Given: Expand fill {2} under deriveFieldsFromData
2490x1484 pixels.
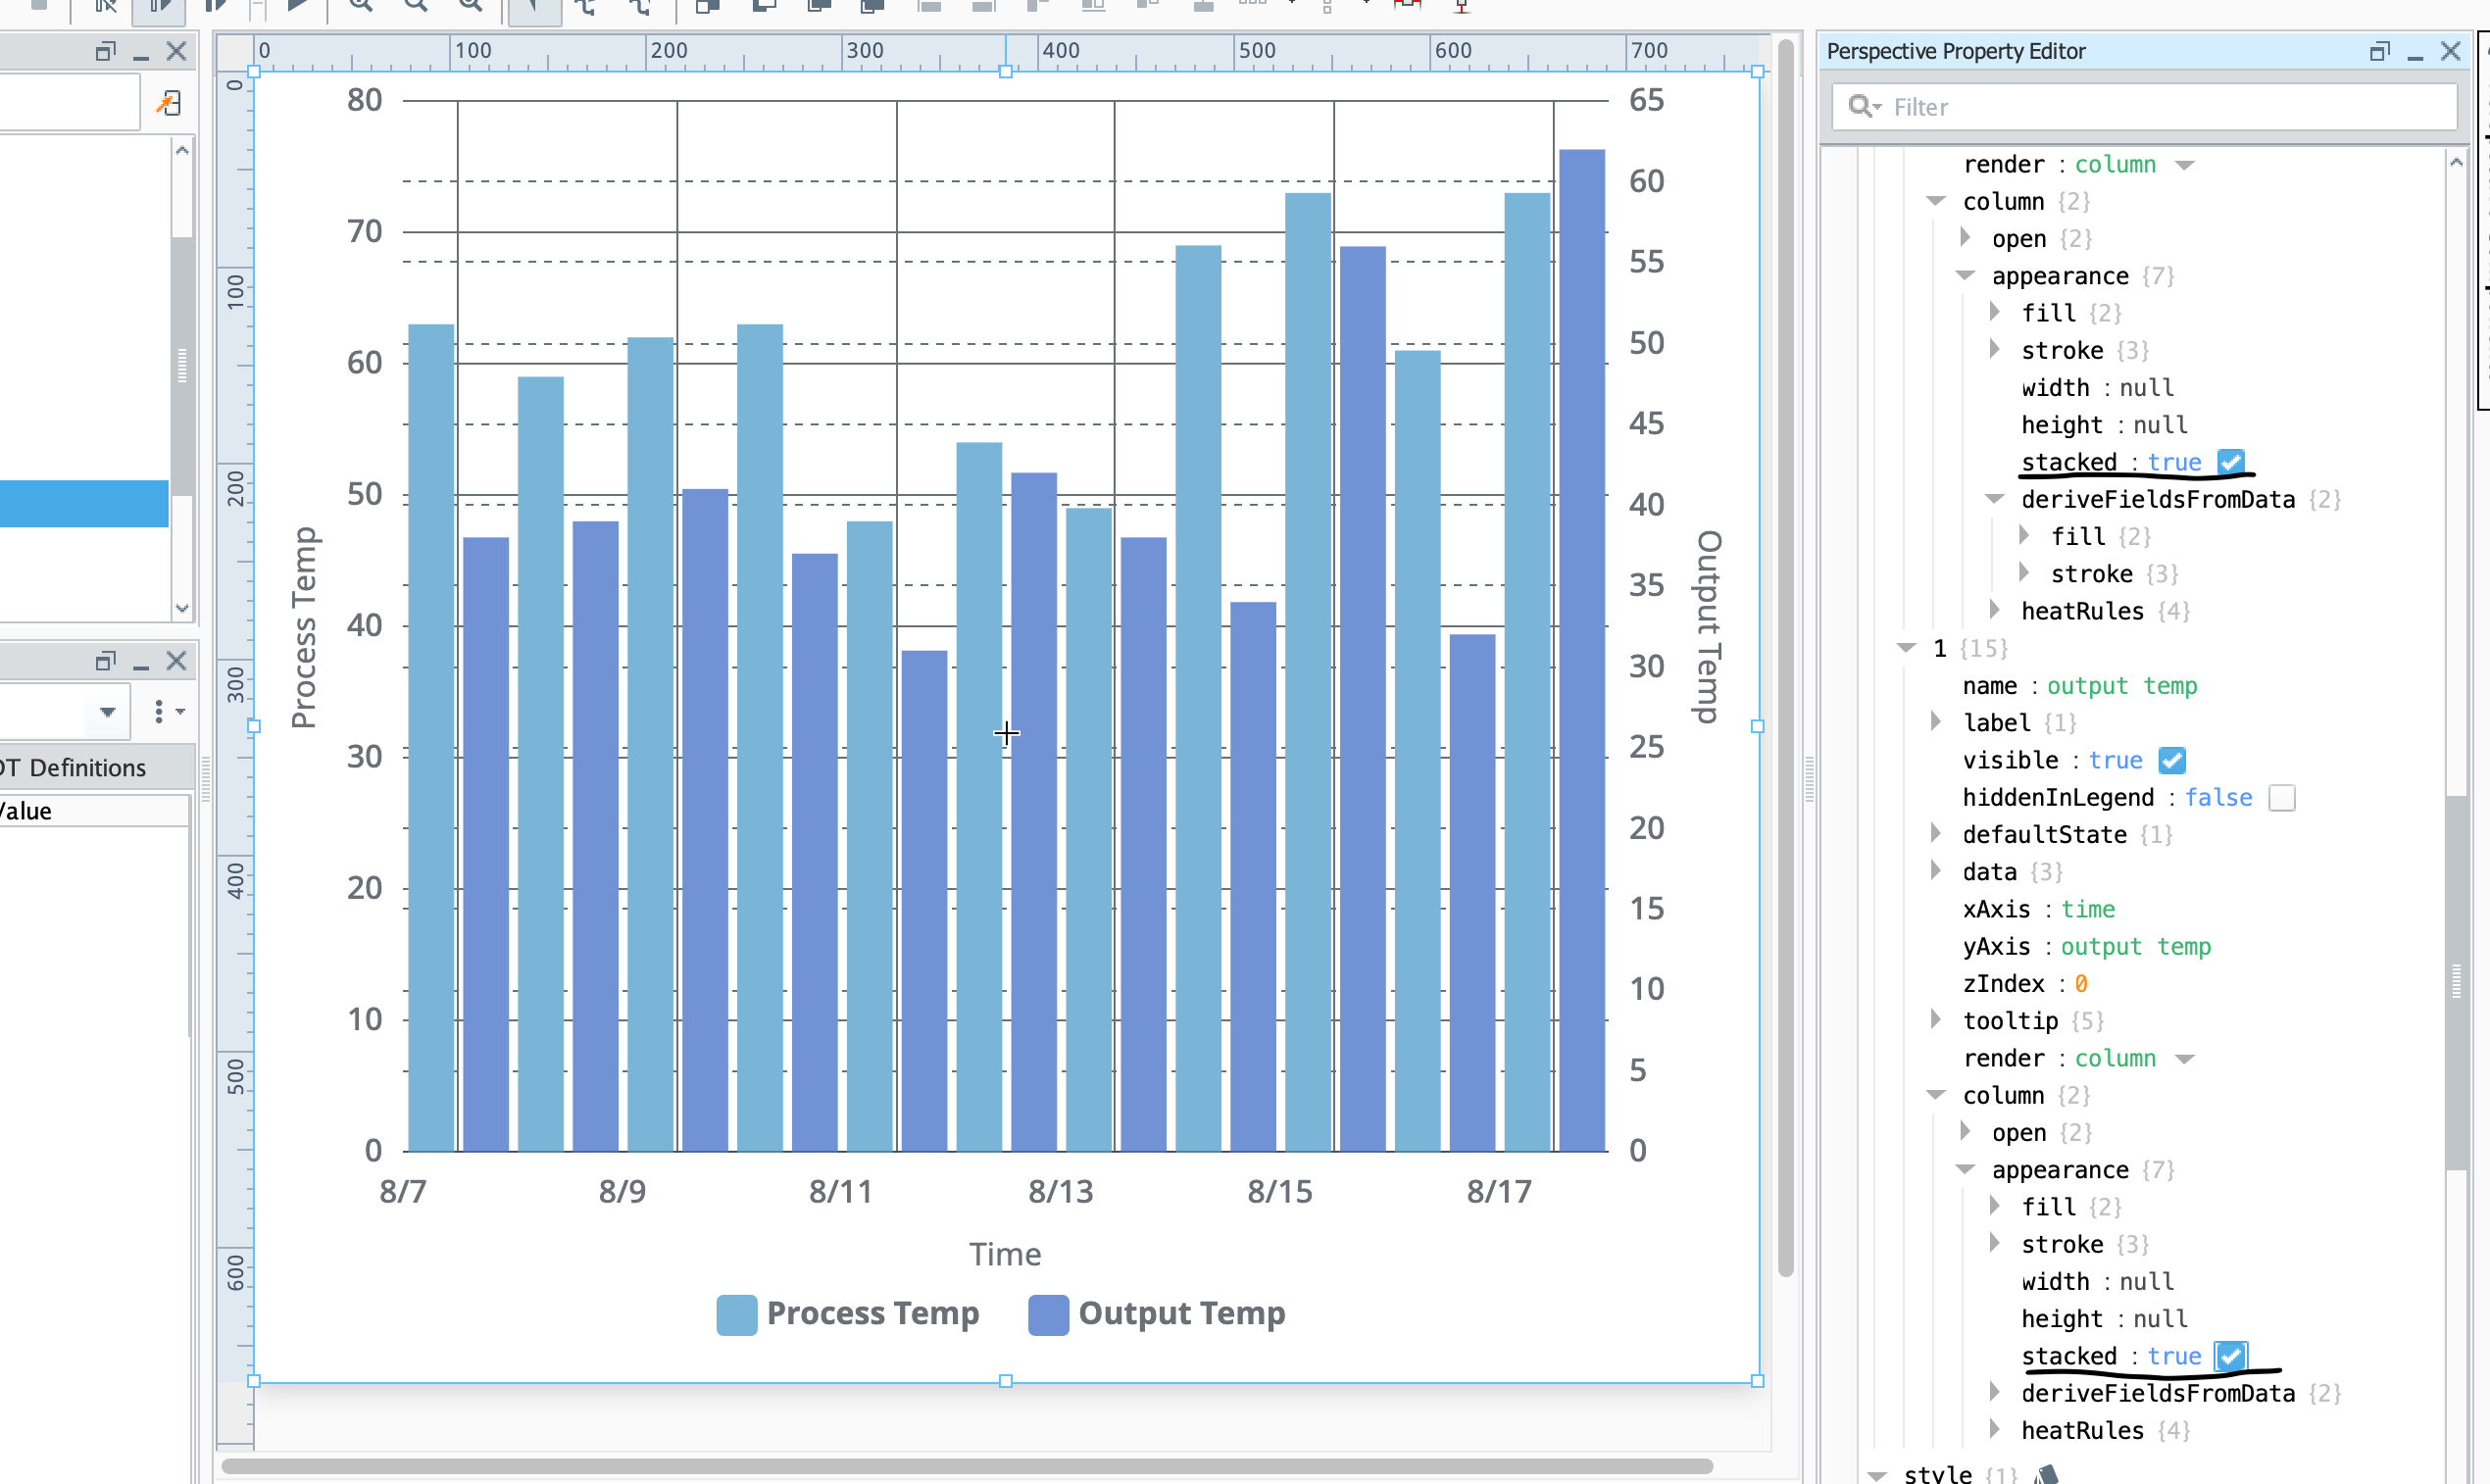Looking at the screenshot, I should [2024, 536].
